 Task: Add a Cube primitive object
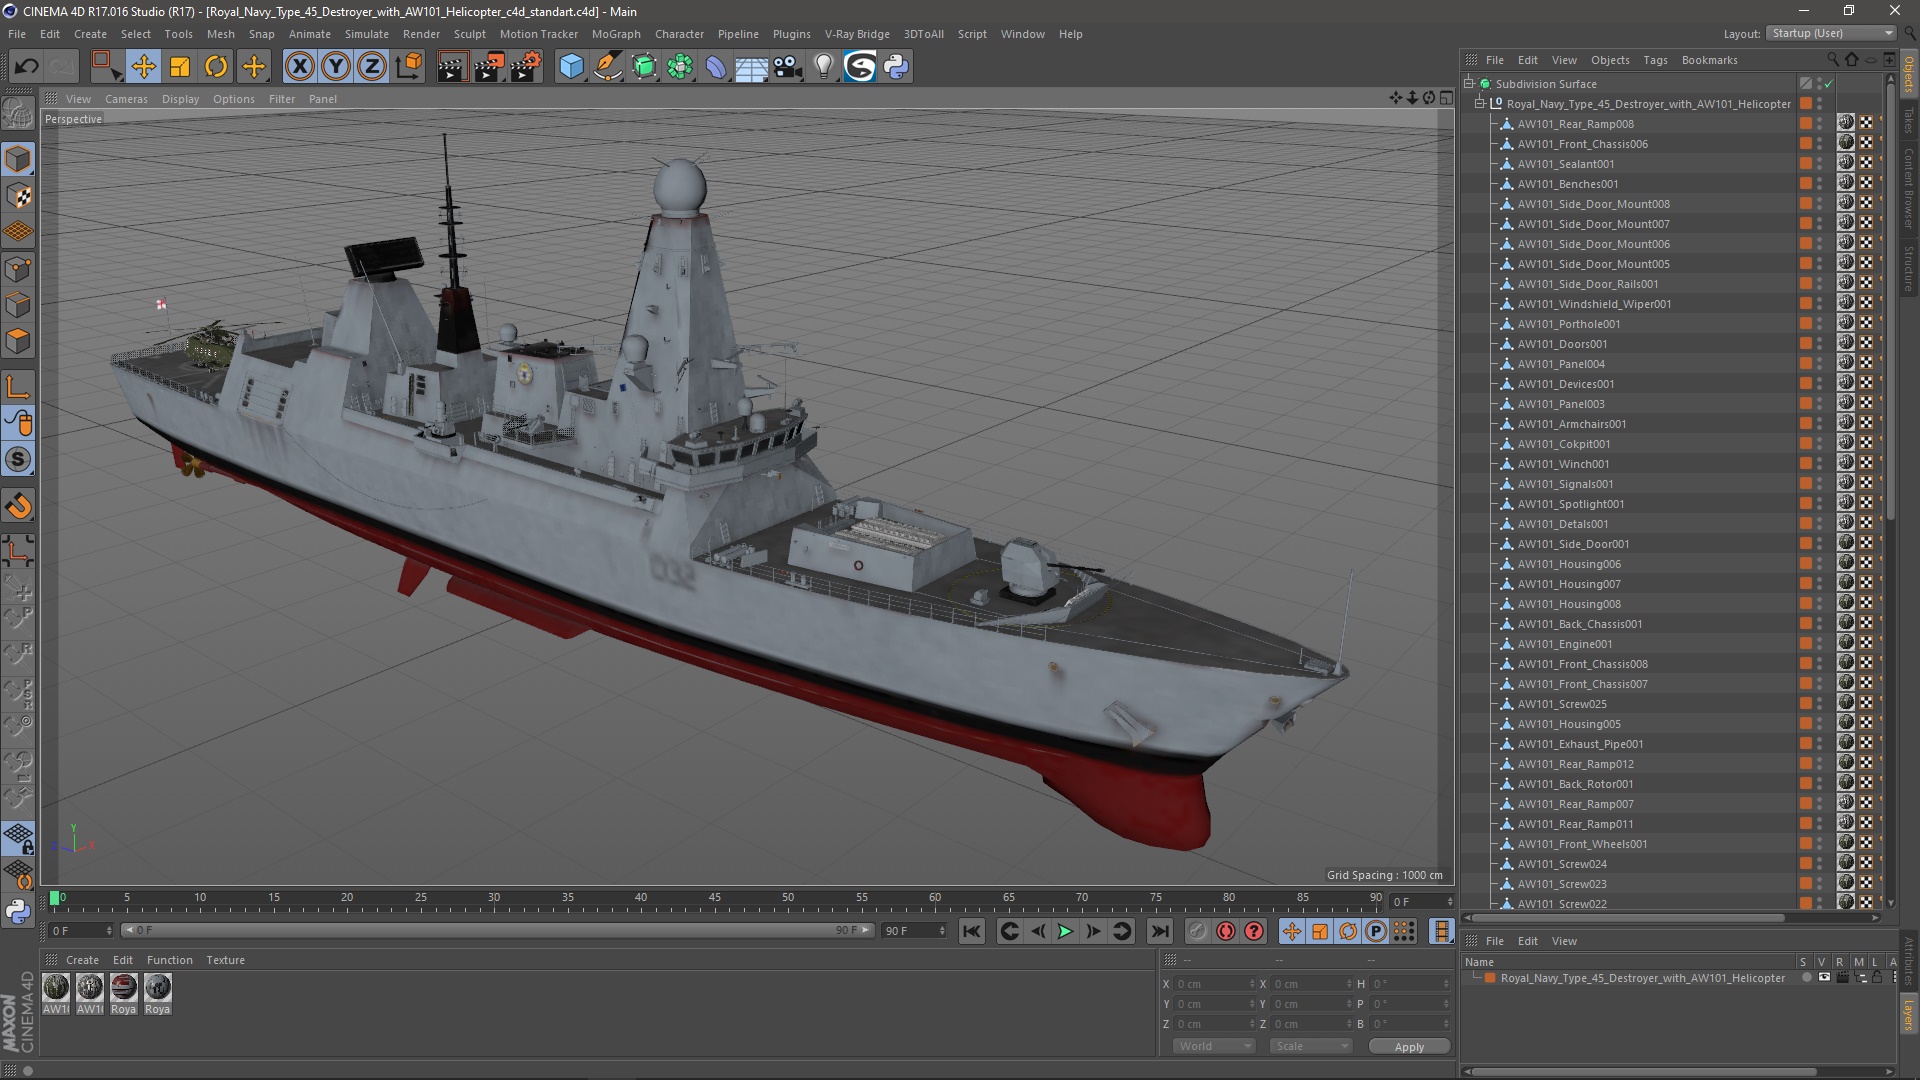click(571, 67)
